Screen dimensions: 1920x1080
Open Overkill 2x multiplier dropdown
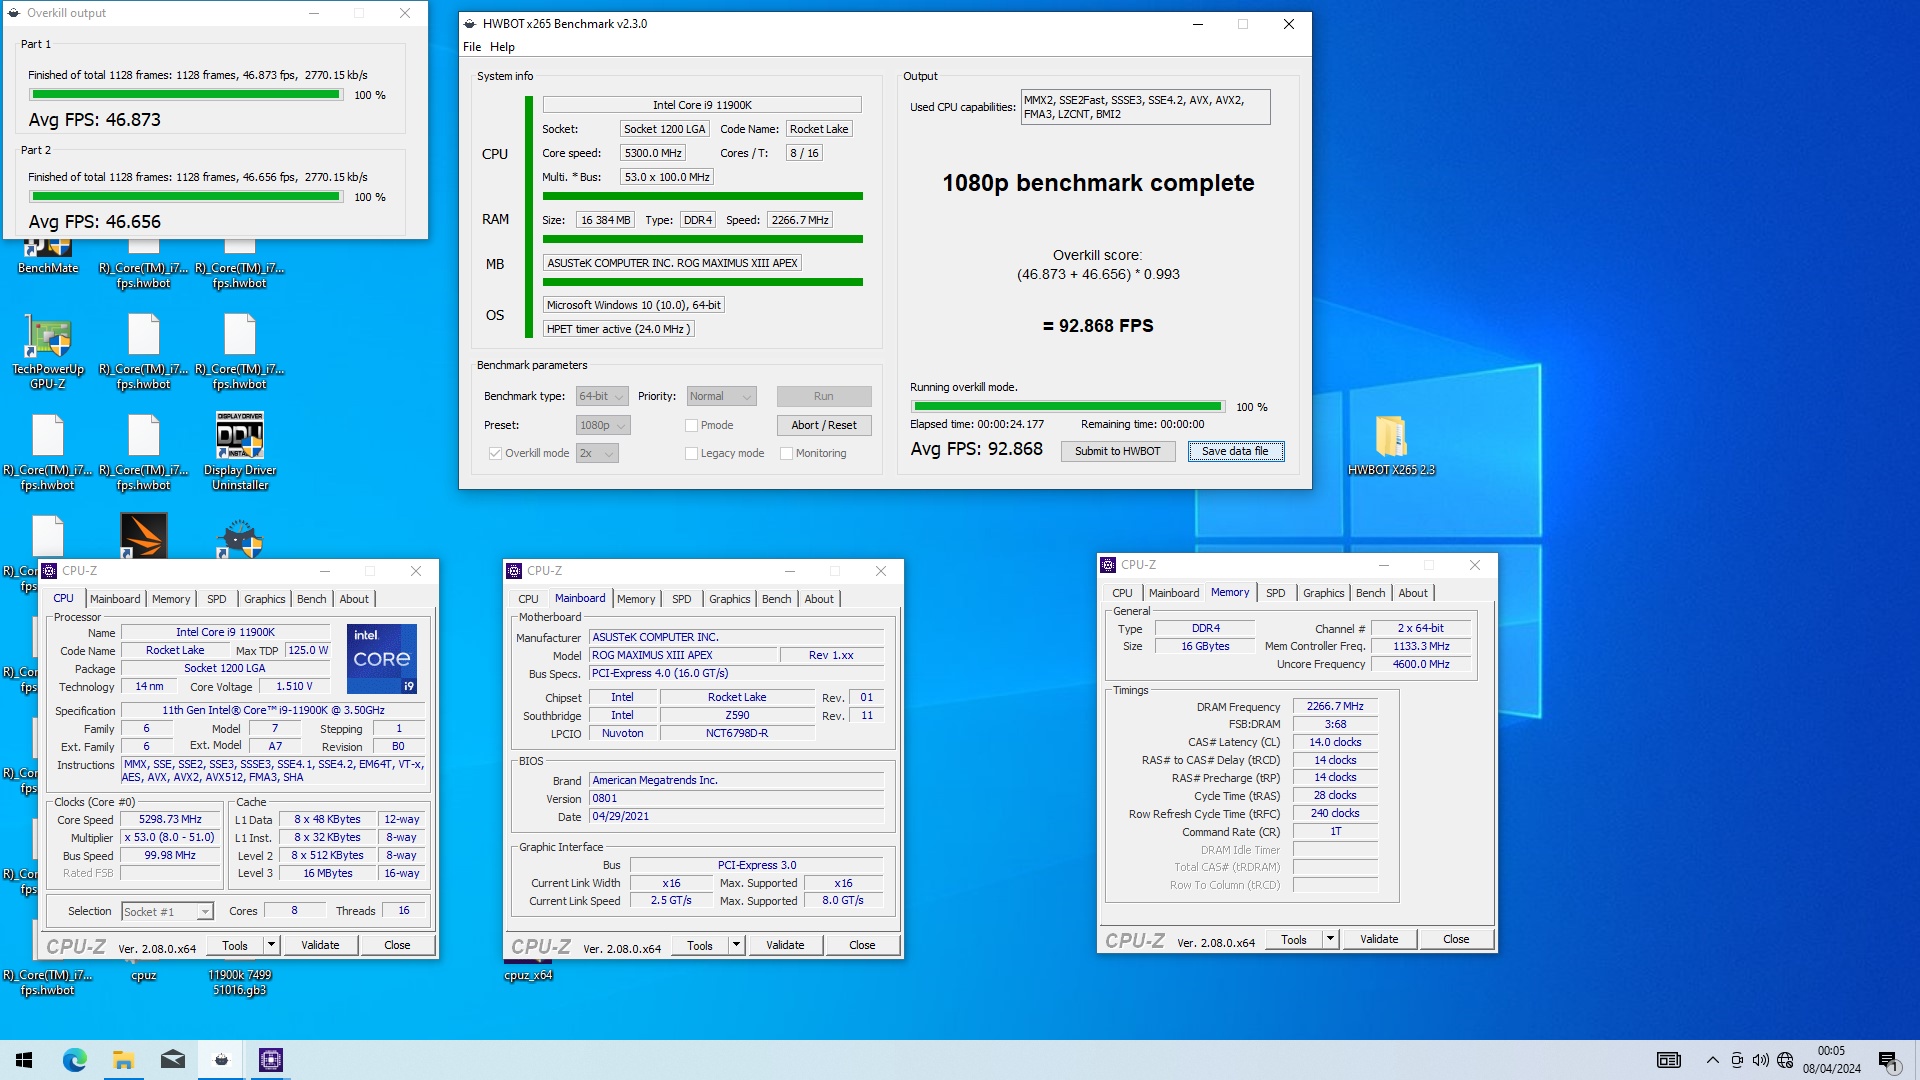tap(597, 453)
